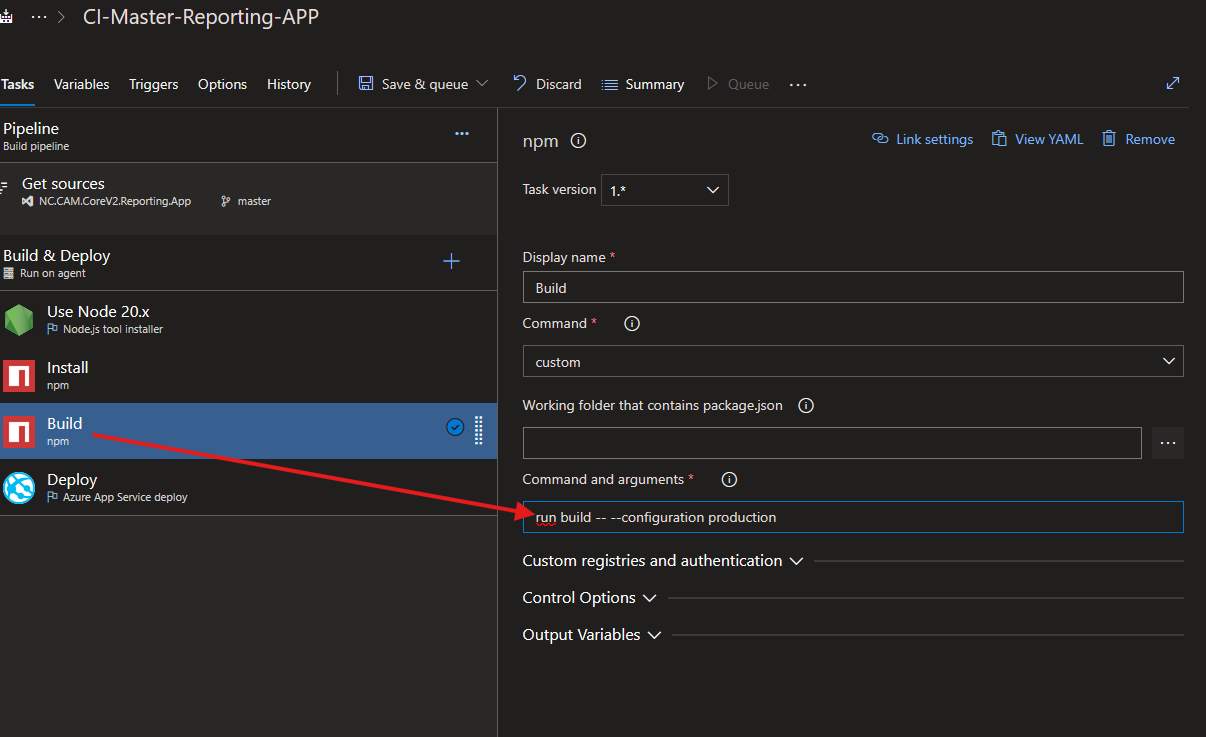This screenshot has width=1206, height=737.
Task: Toggle the Build task enabled checkmark
Action: pos(455,428)
